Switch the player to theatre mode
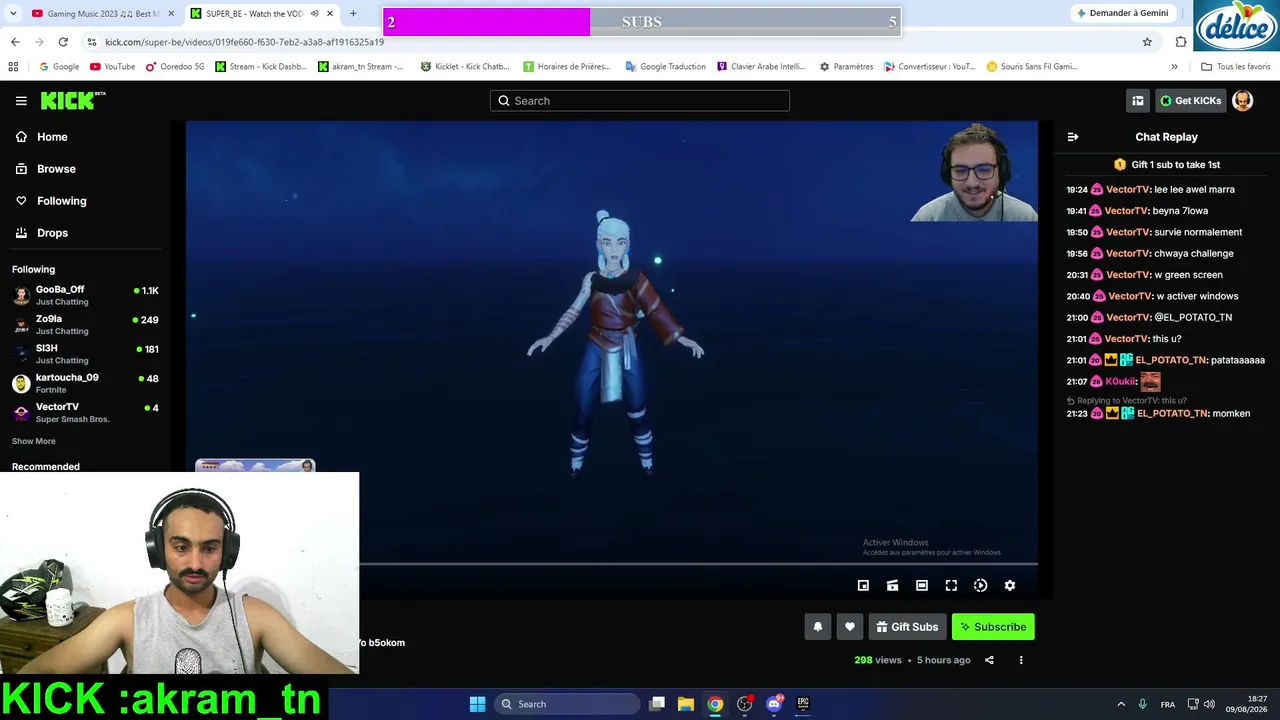This screenshot has width=1280, height=720. click(922, 586)
